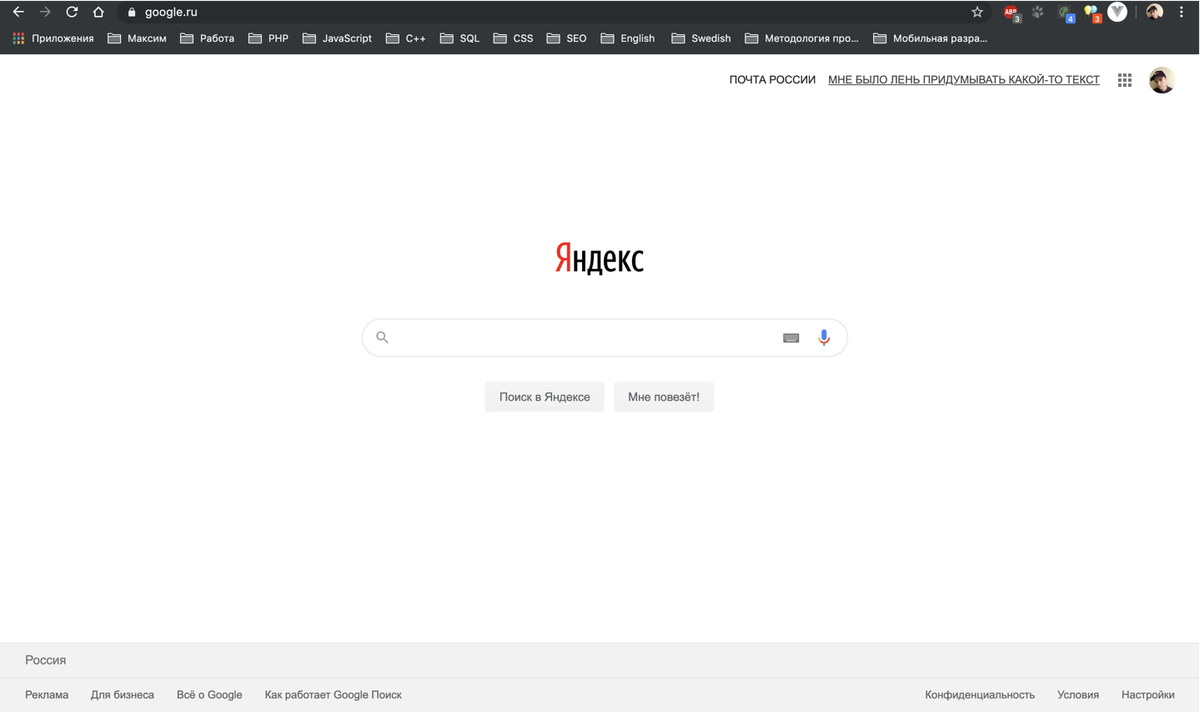Bookmark this page using the star icon

976,13
